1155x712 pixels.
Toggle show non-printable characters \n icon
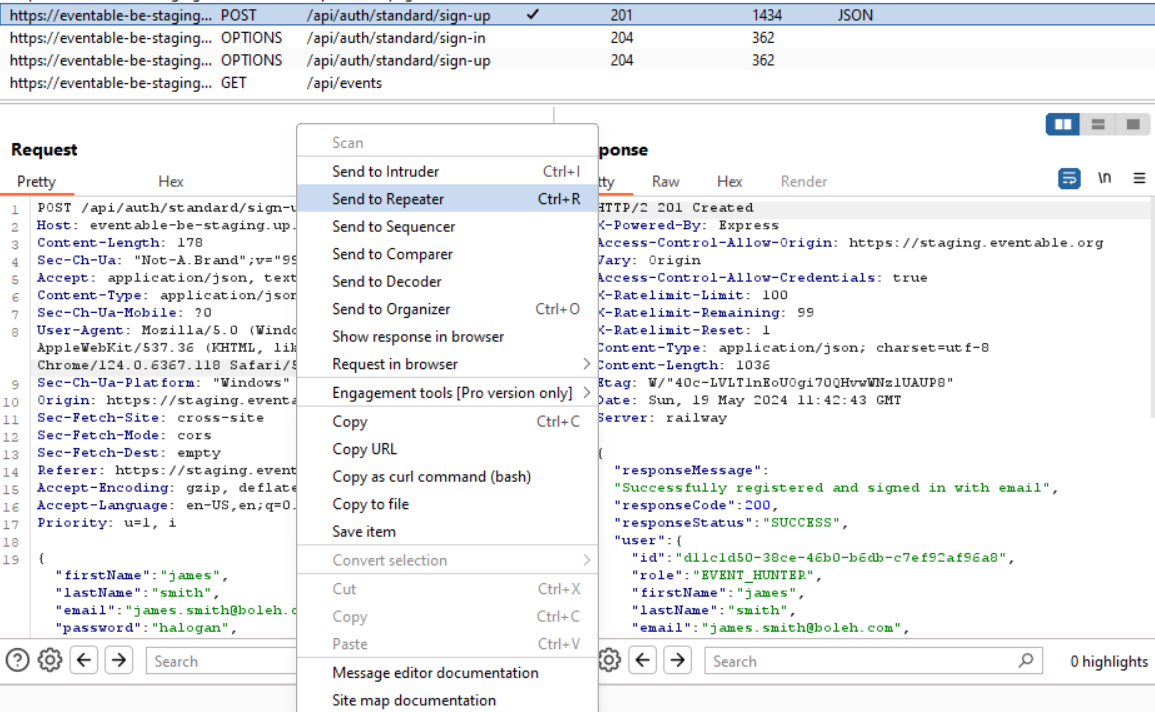point(1104,178)
